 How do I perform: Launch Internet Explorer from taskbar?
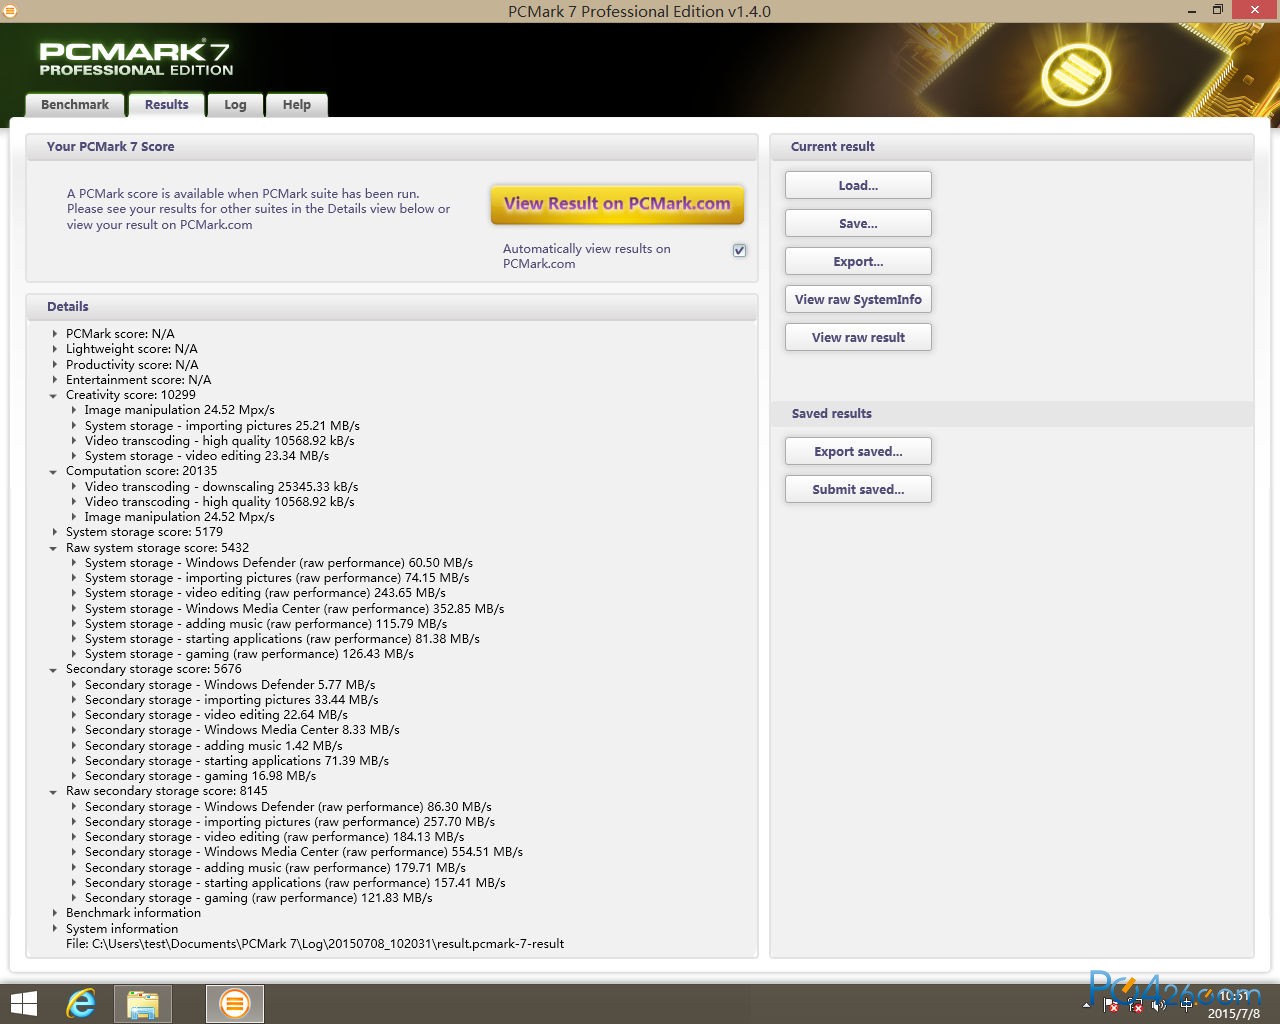click(x=81, y=1003)
